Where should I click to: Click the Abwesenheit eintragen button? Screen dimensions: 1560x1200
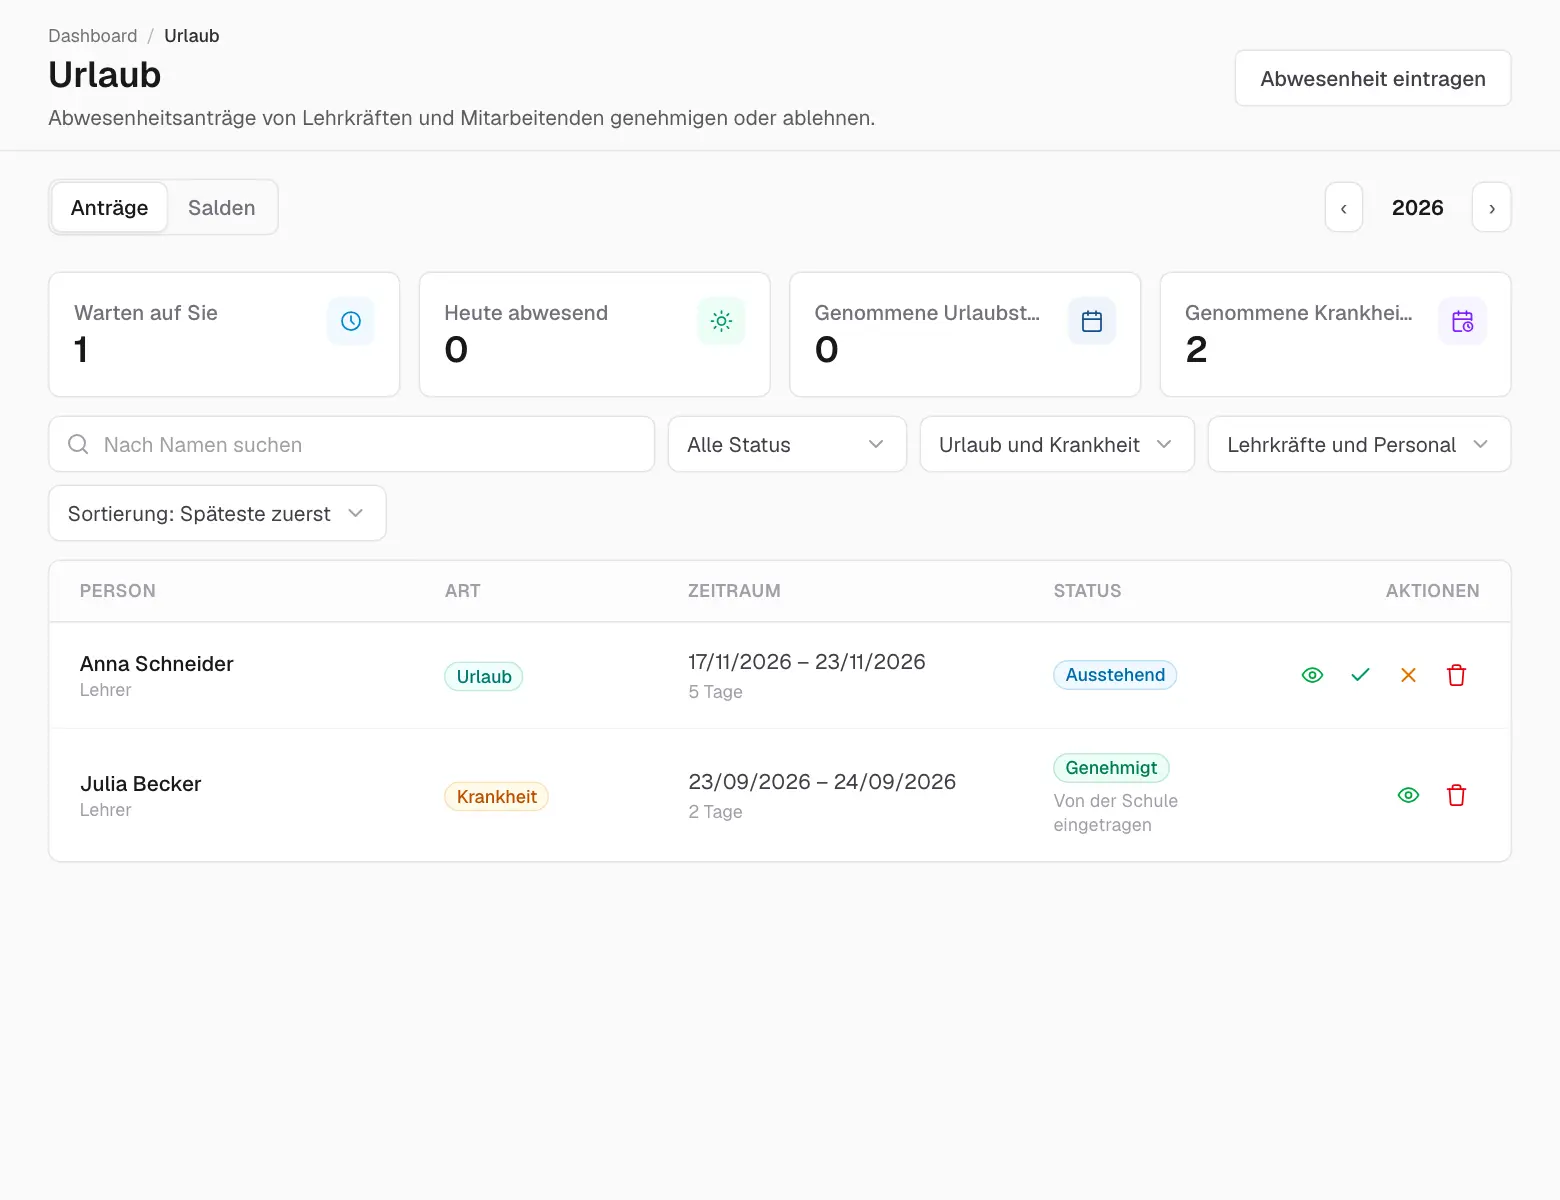pos(1373,78)
